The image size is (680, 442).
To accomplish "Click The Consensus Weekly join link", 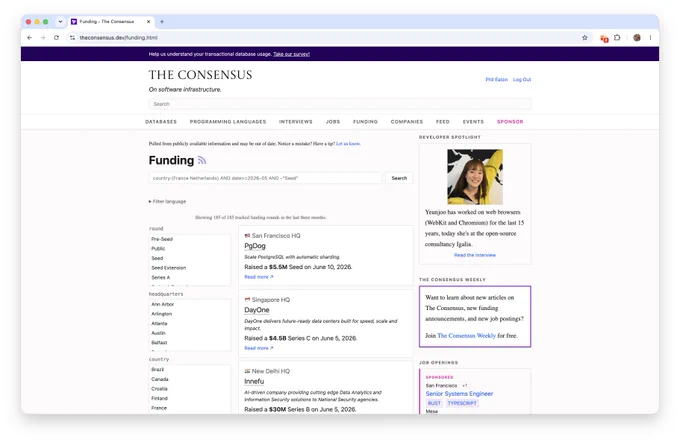I will (466, 336).
